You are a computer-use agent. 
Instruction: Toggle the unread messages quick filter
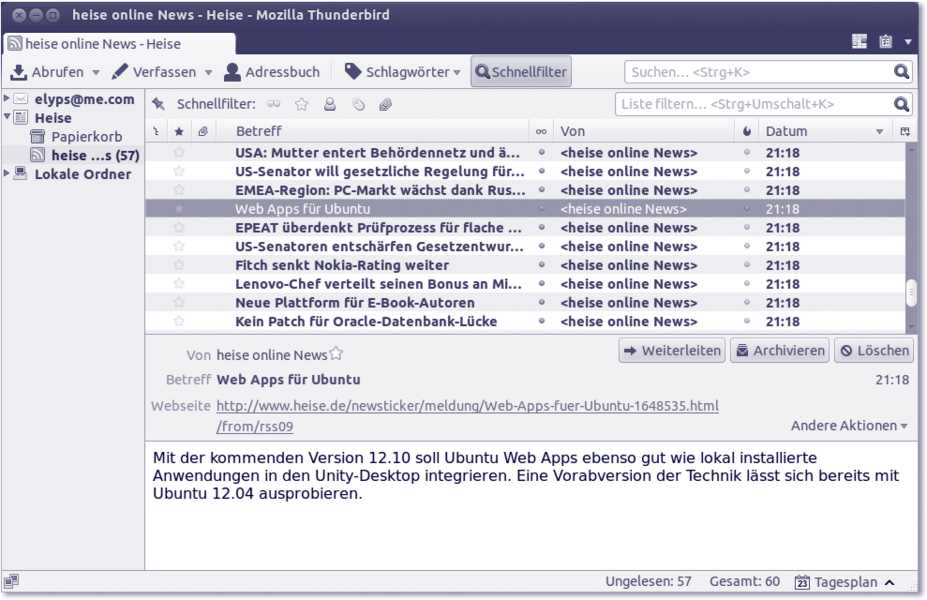pos(273,104)
